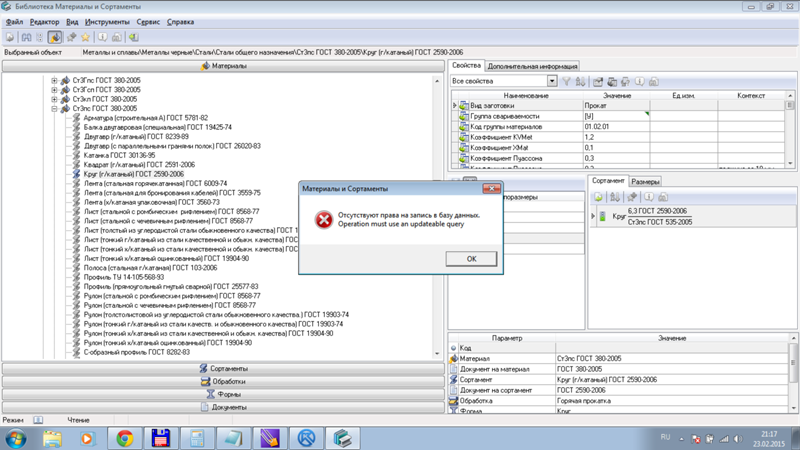Click the Наименование column header
800x450 pixels.
point(526,95)
